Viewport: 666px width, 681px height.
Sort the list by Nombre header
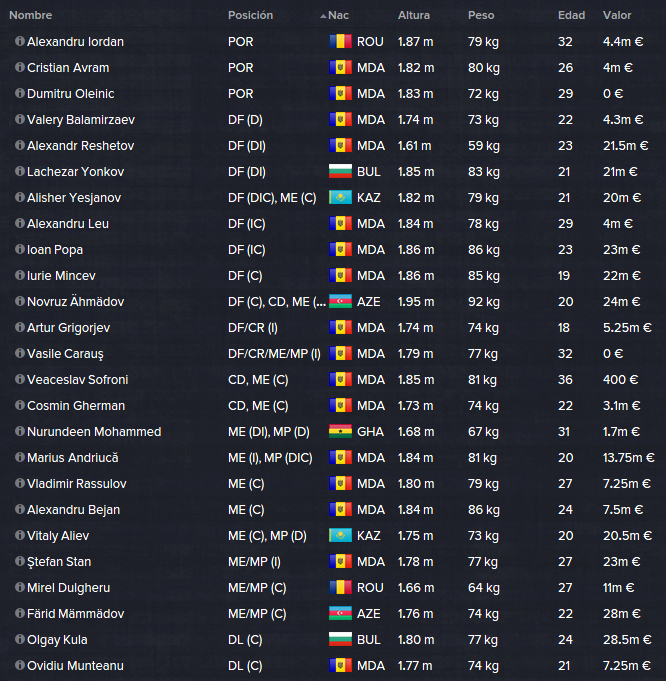tap(31, 15)
